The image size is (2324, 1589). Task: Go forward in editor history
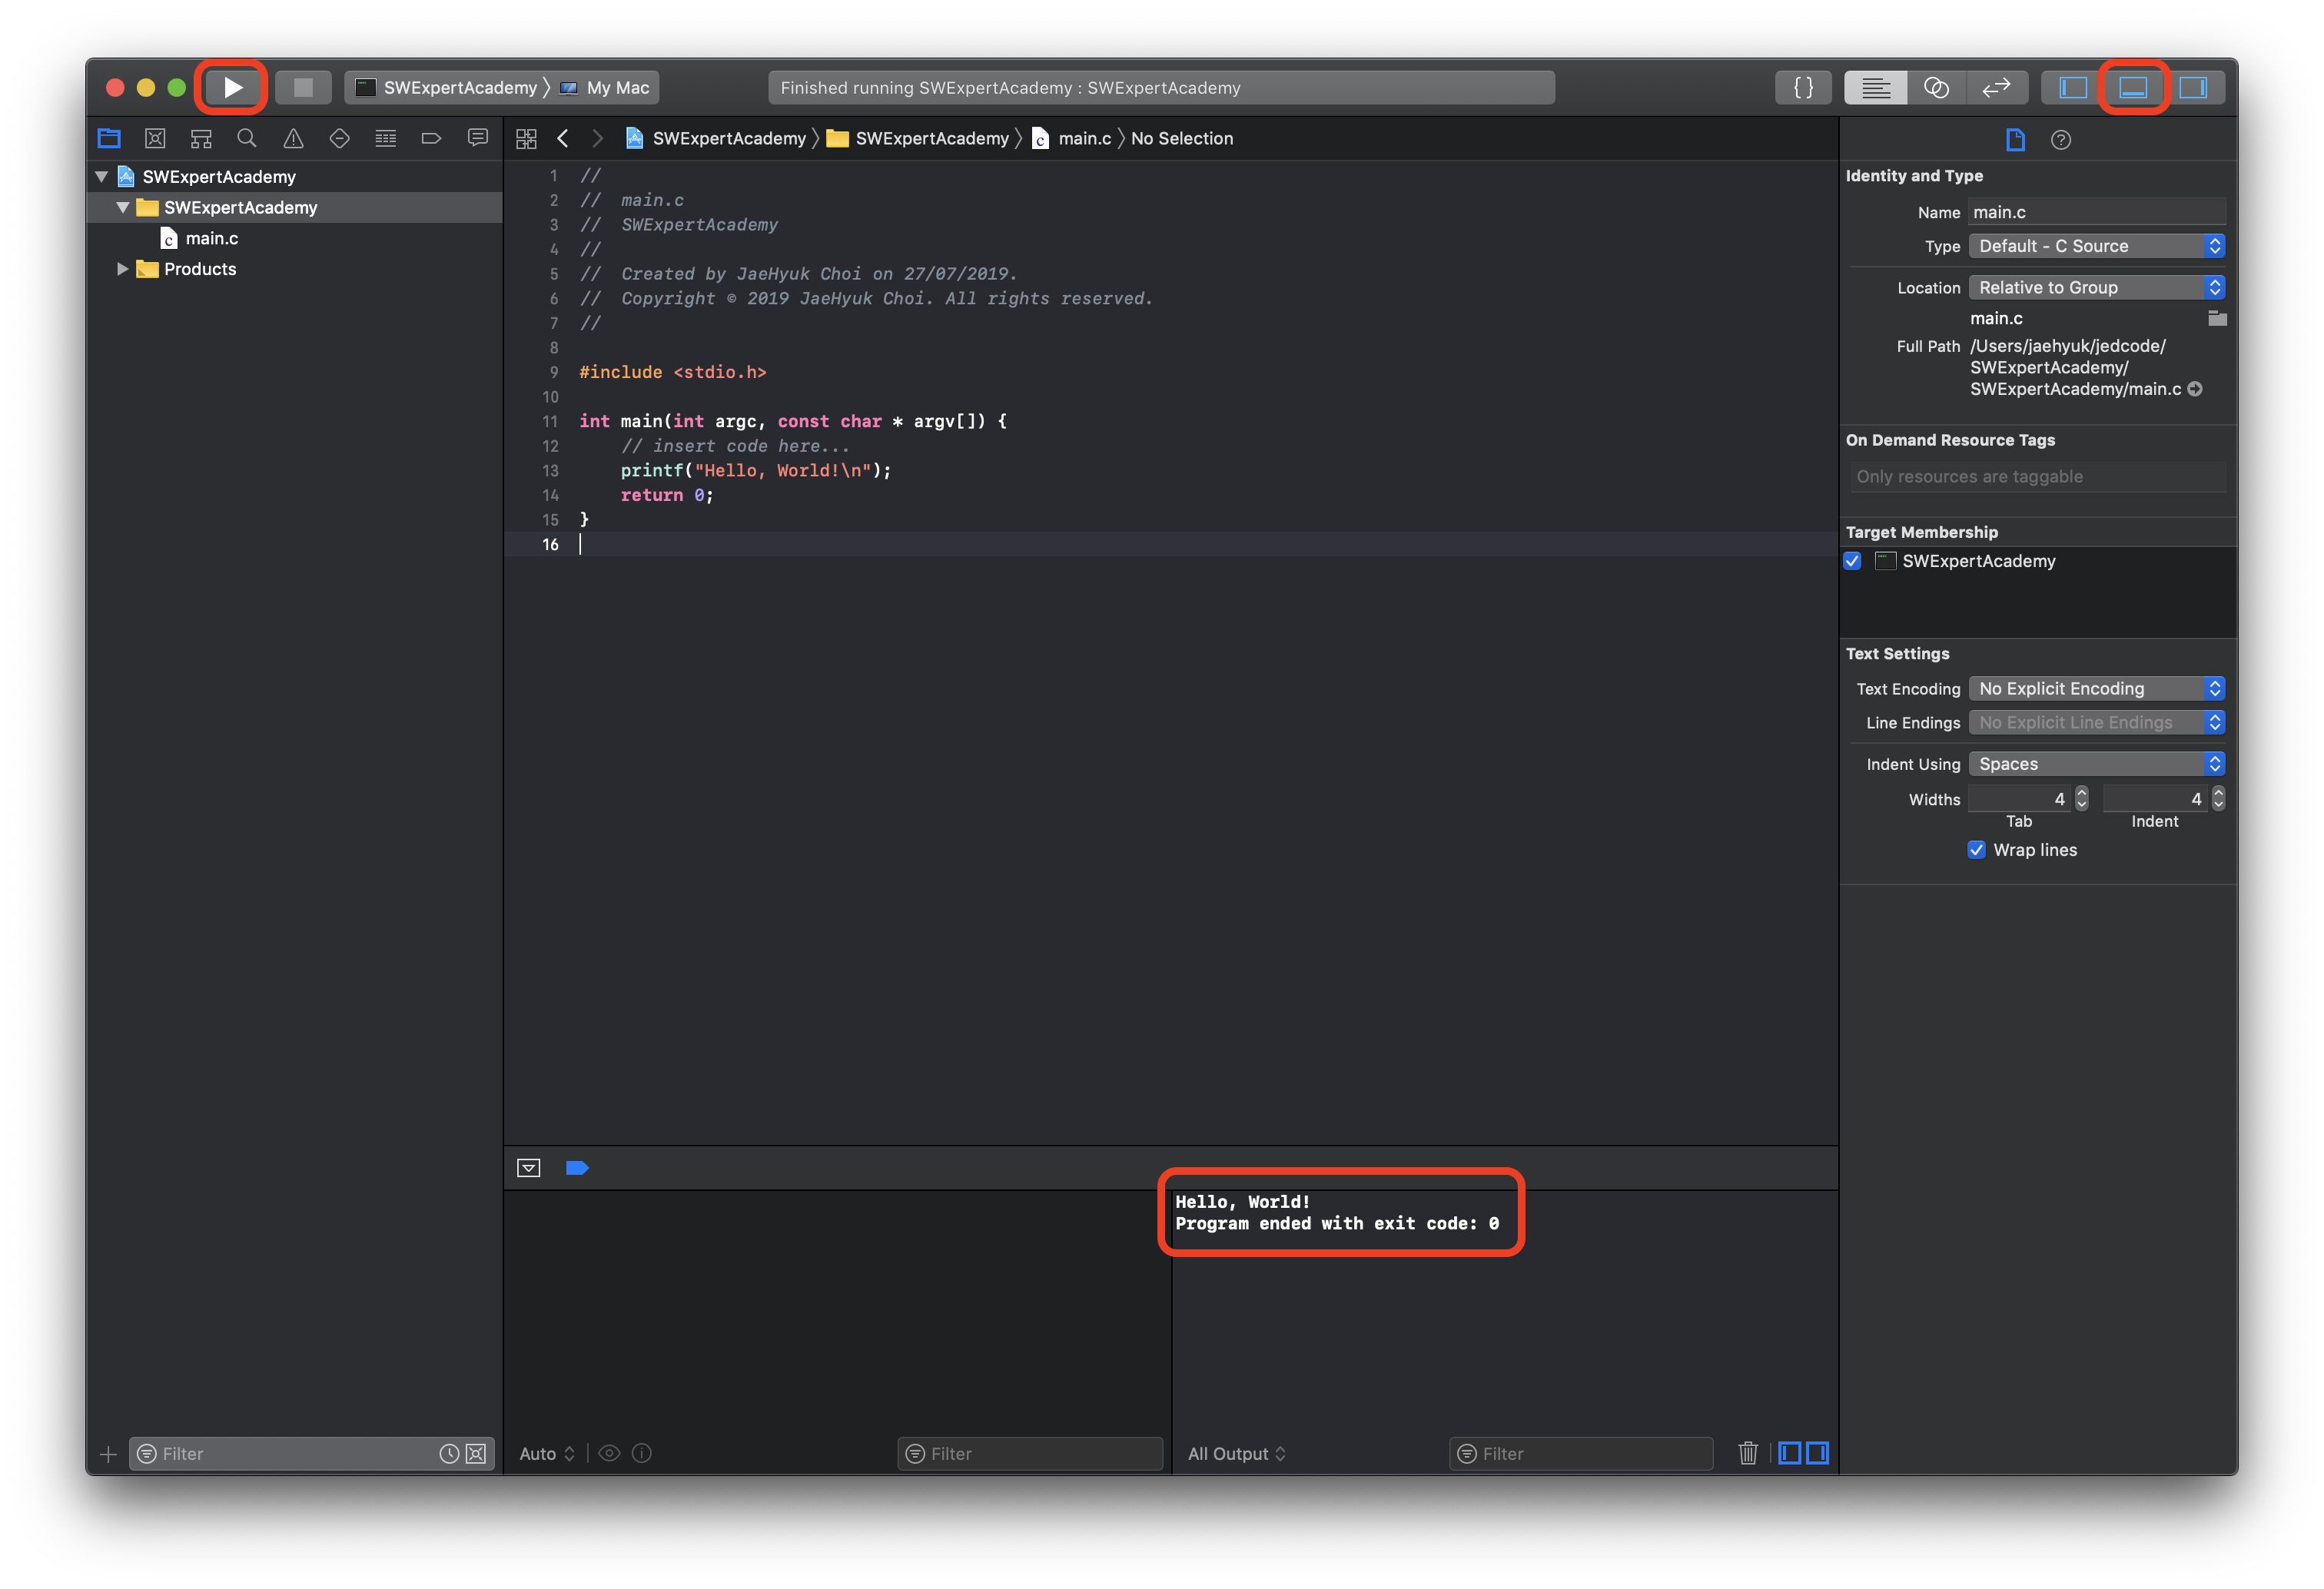597,138
